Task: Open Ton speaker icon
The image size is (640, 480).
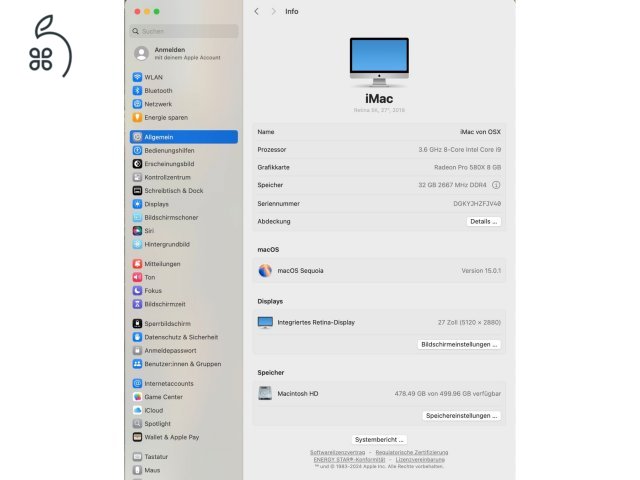Action: coord(138,278)
